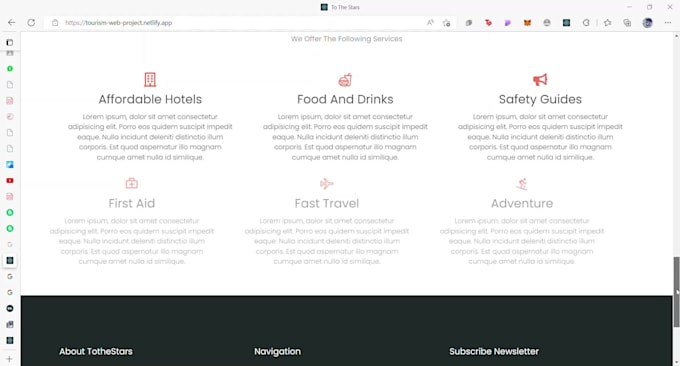
Task: Open the MetaMask fox extension
Action: [527, 23]
